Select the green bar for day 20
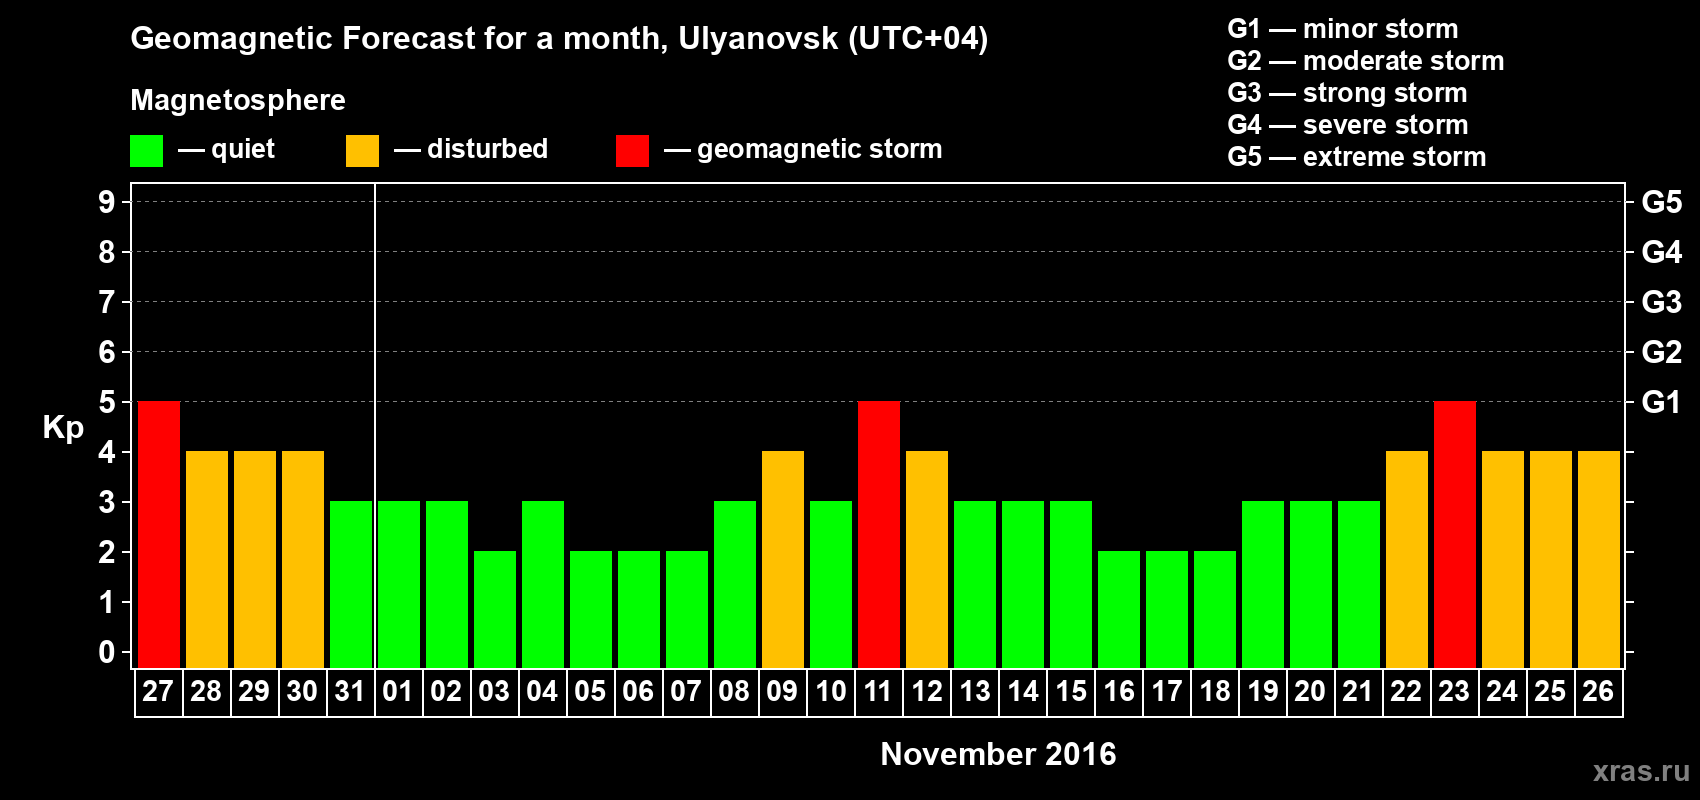This screenshot has width=1700, height=800. (1311, 585)
